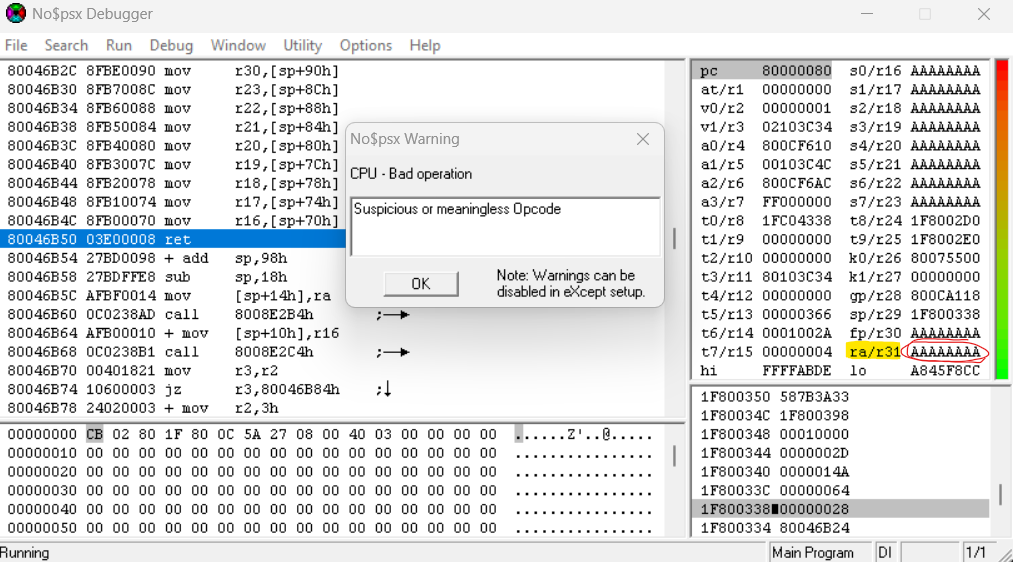Click the Suspicious or meaningless Opcode text box
Screen dimensions: 1013x562
505,225
